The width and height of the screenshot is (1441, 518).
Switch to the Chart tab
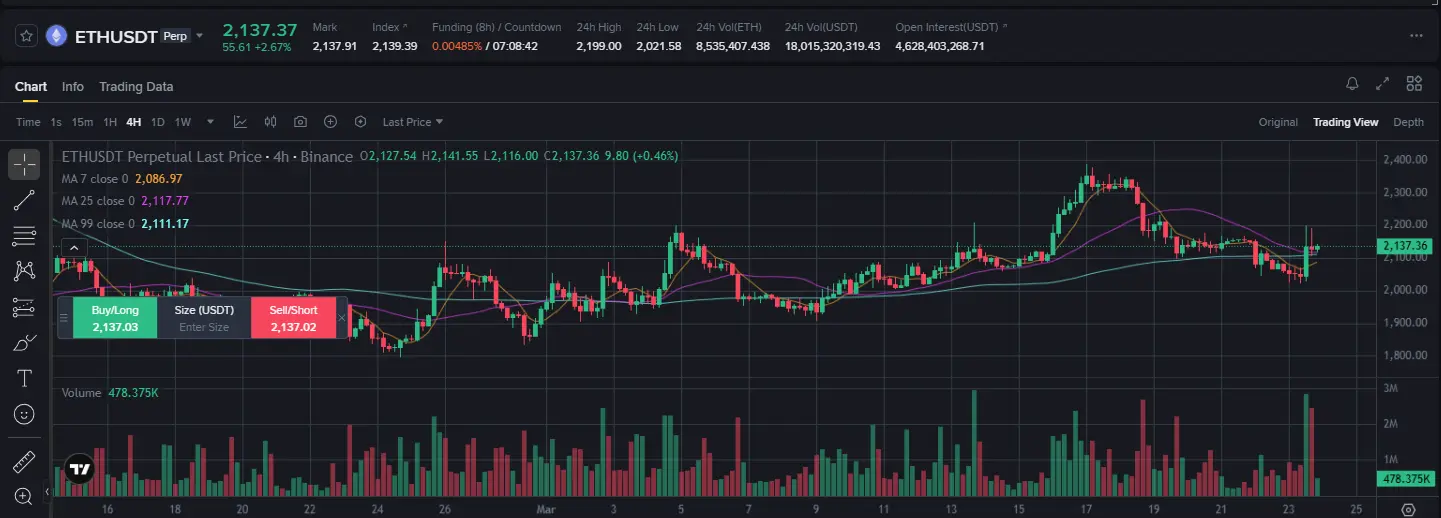point(31,87)
